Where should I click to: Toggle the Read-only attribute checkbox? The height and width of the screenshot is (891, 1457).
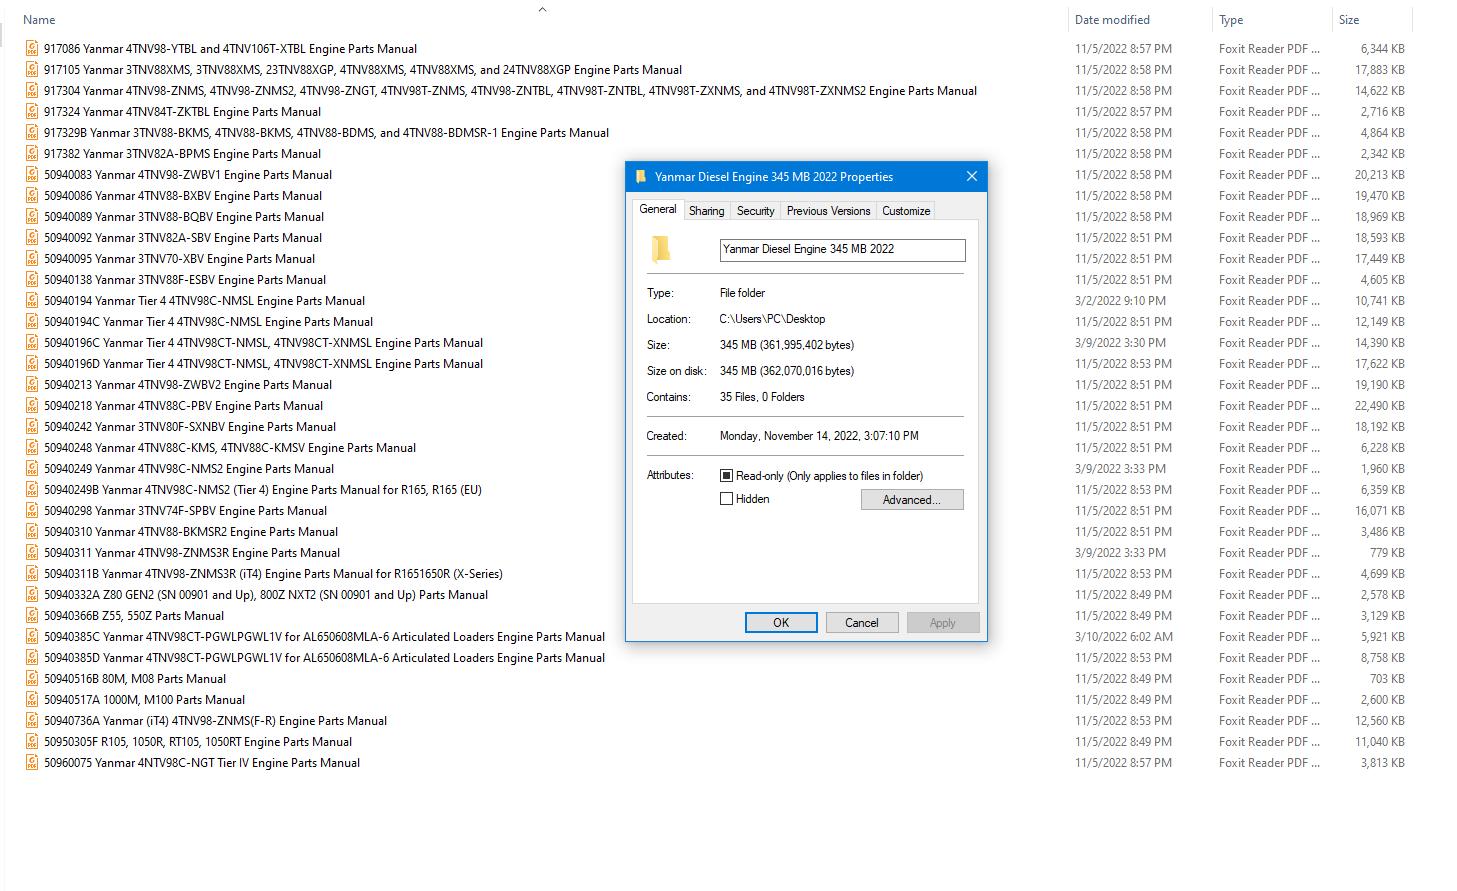[727, 476]
